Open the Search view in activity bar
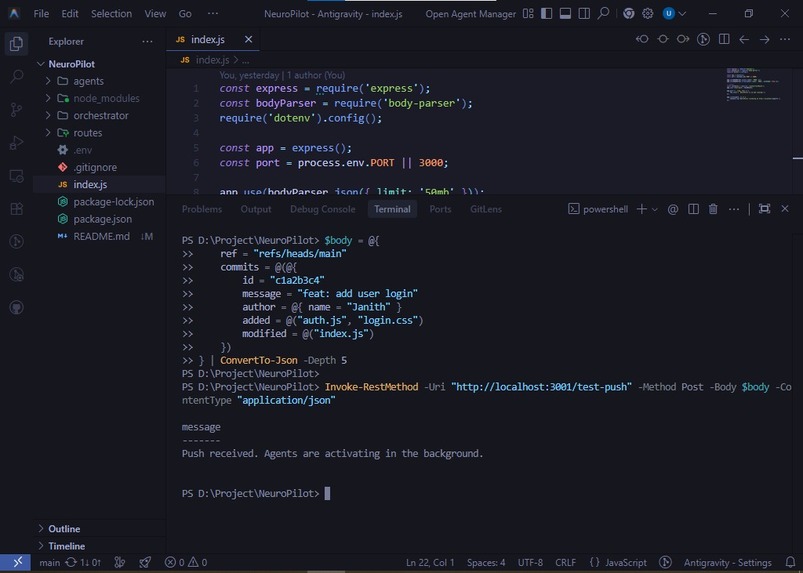The width and height of the screenshot is (803, 573). [x=16, y=77]
